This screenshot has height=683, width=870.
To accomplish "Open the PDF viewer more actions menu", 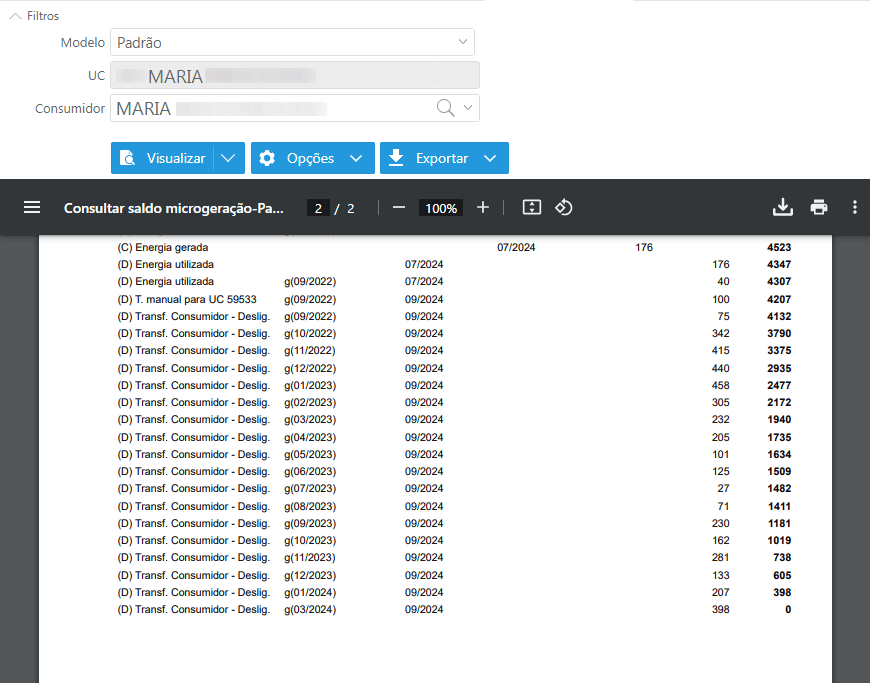I will (854, 207).
